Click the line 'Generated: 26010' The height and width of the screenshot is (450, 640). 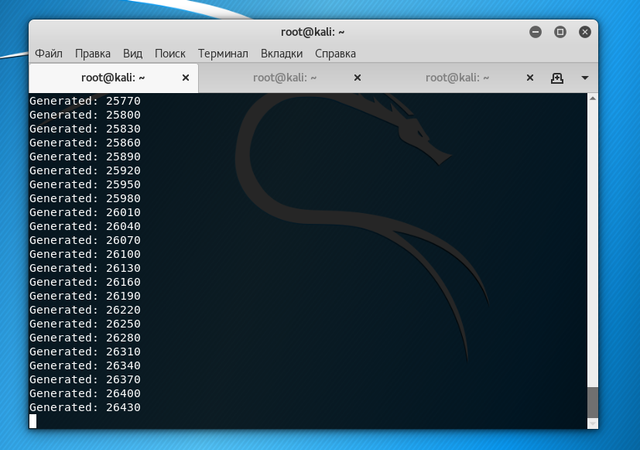(x=85, y=212)
